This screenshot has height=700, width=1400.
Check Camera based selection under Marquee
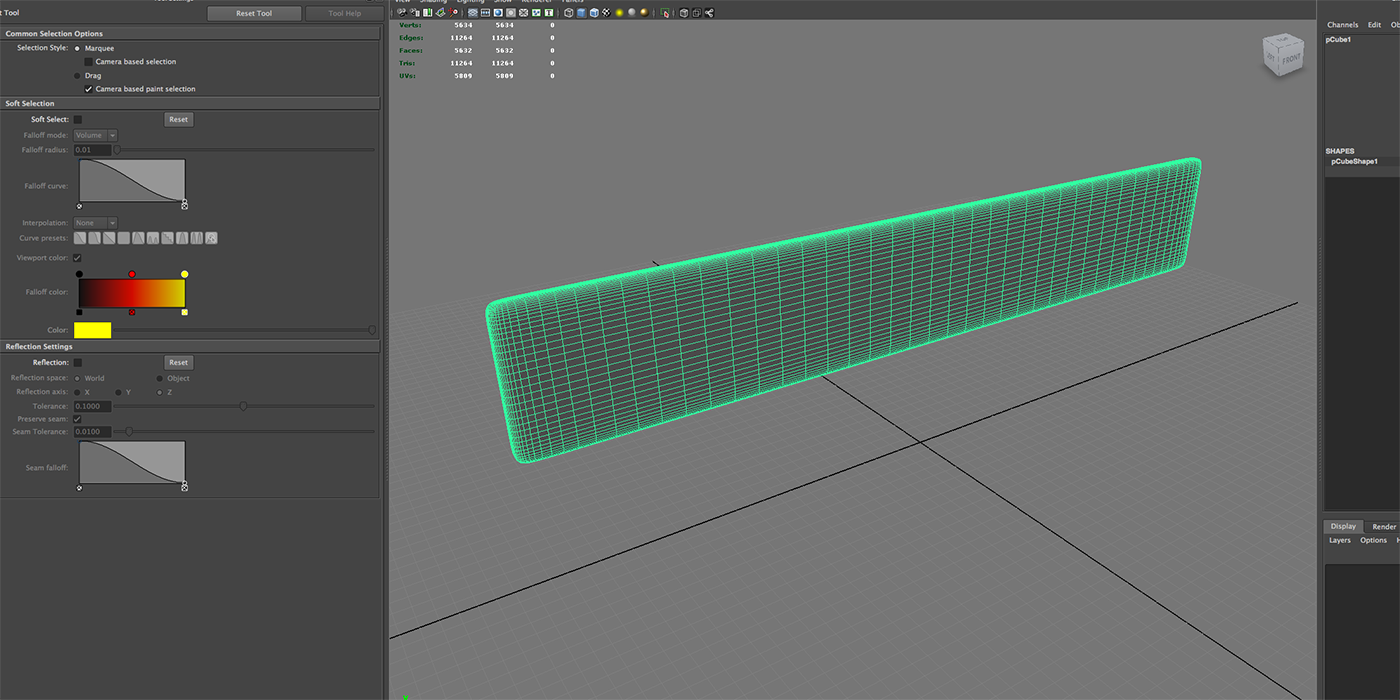coord(89,62)
